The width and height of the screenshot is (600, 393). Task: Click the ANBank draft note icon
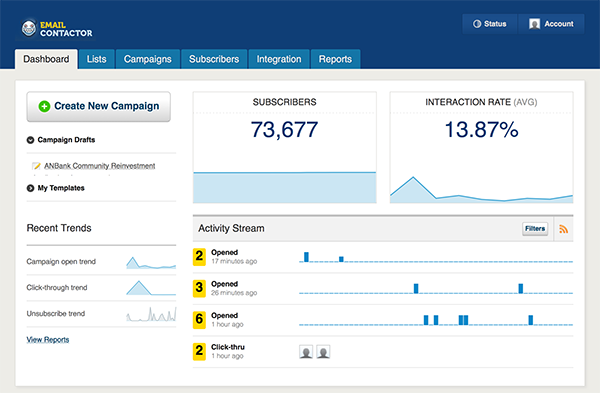pos(36,166)
